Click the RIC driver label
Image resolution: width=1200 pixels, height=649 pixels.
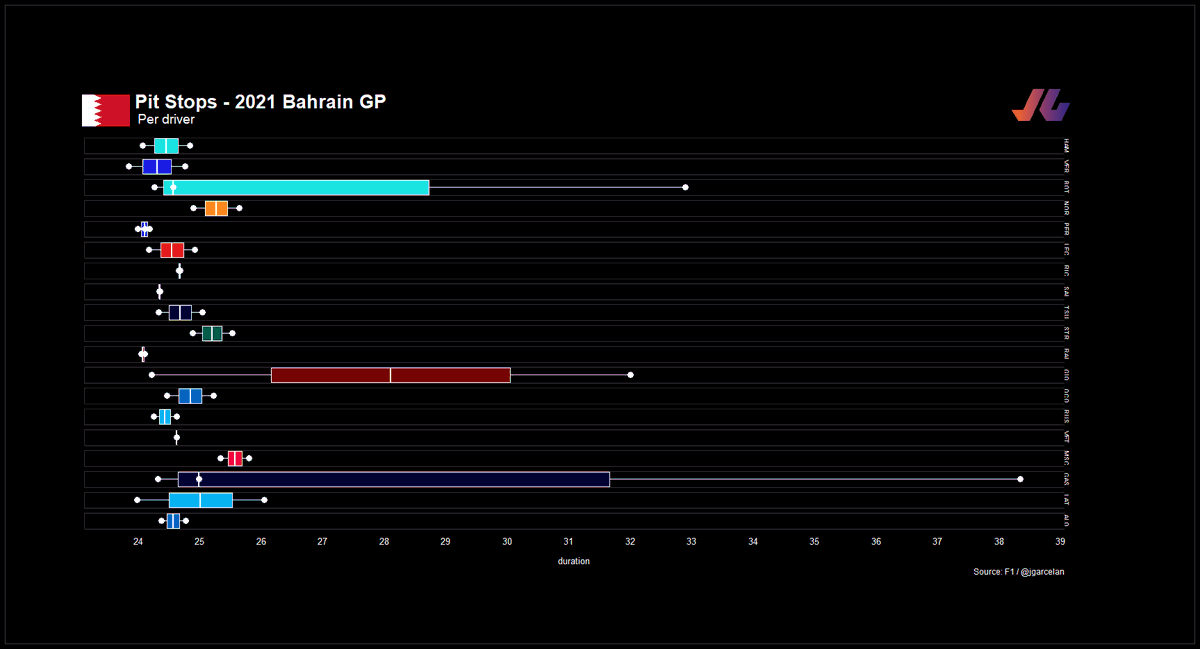(x=1068, y=271)
